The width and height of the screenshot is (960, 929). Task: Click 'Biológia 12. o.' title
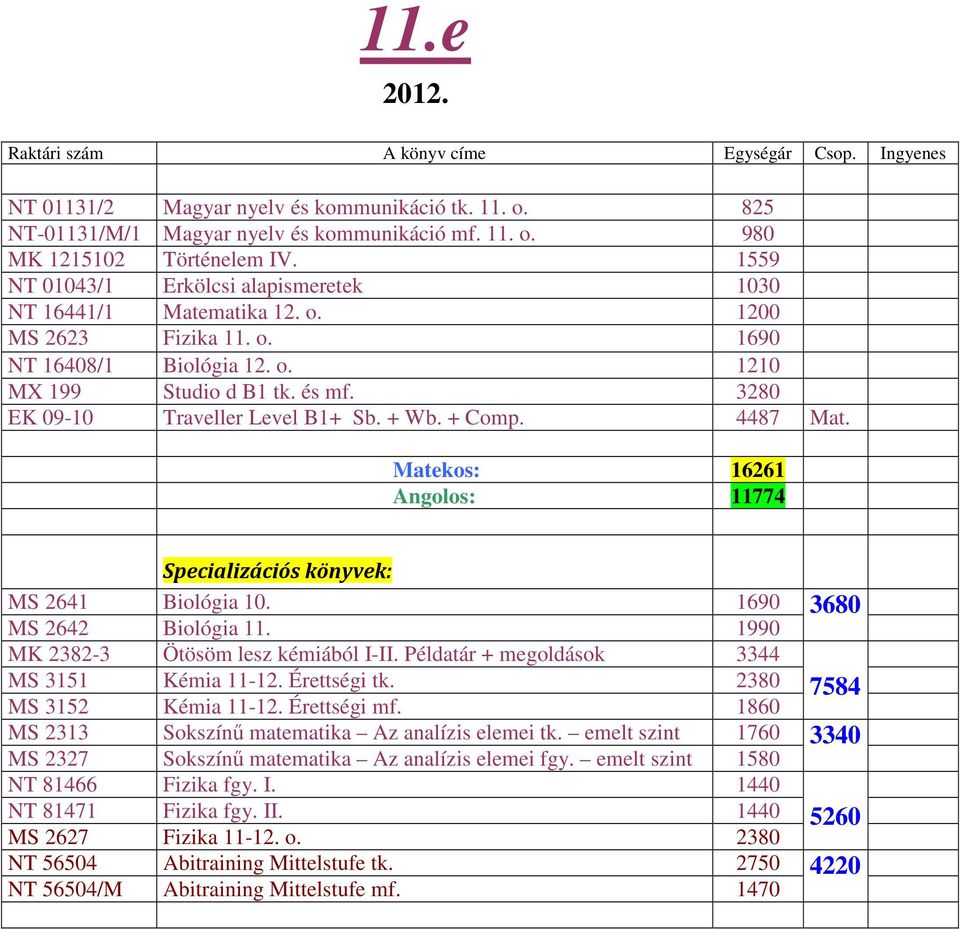[x=227, y=366]
